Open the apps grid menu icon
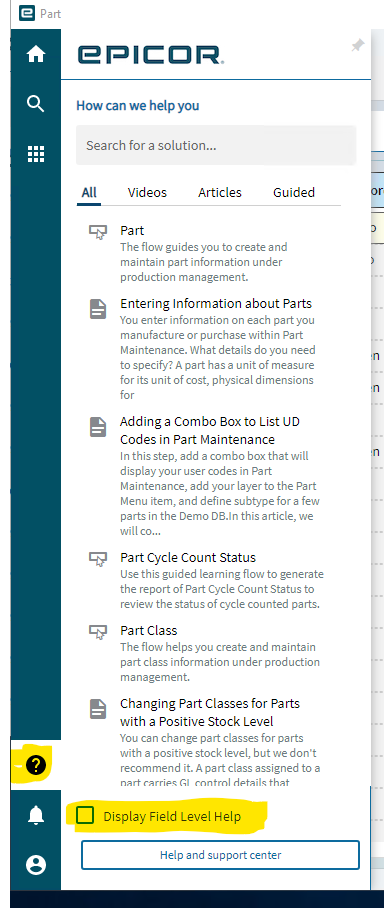384x908 pixels. pyautogui.click(x=36, y=154)
